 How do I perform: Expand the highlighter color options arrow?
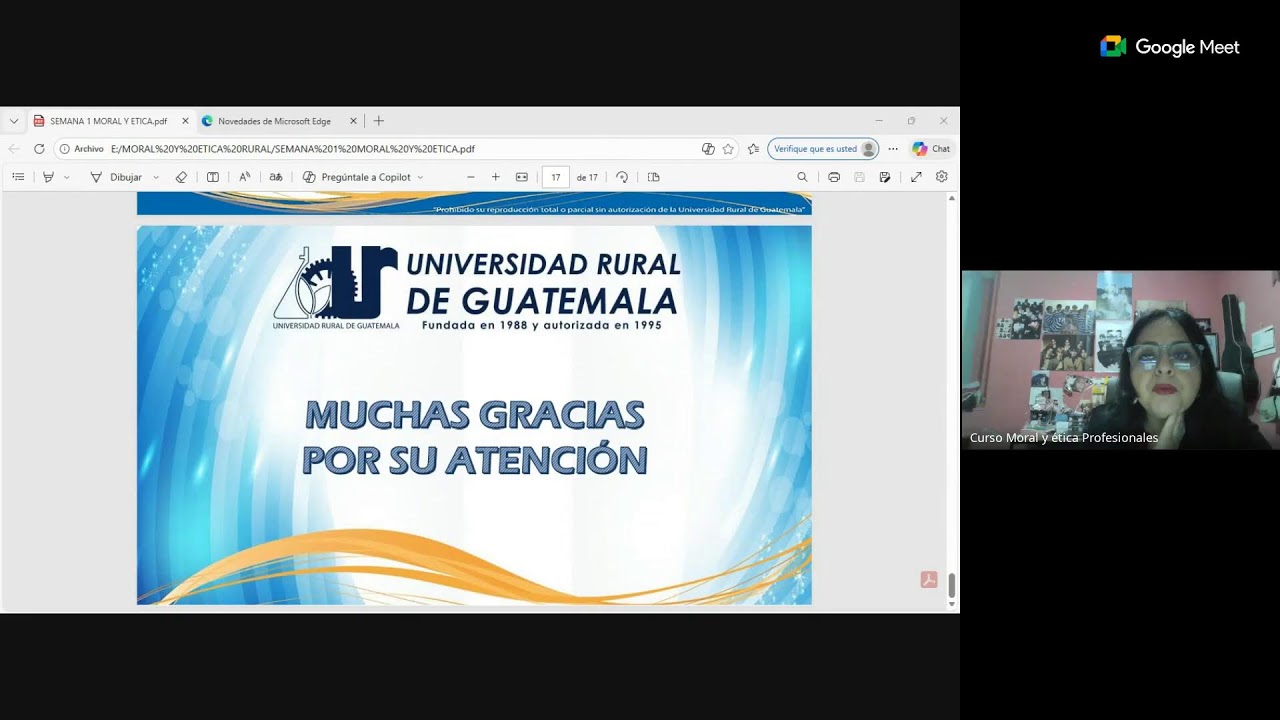pyautogui.click(x=67, y=177)
